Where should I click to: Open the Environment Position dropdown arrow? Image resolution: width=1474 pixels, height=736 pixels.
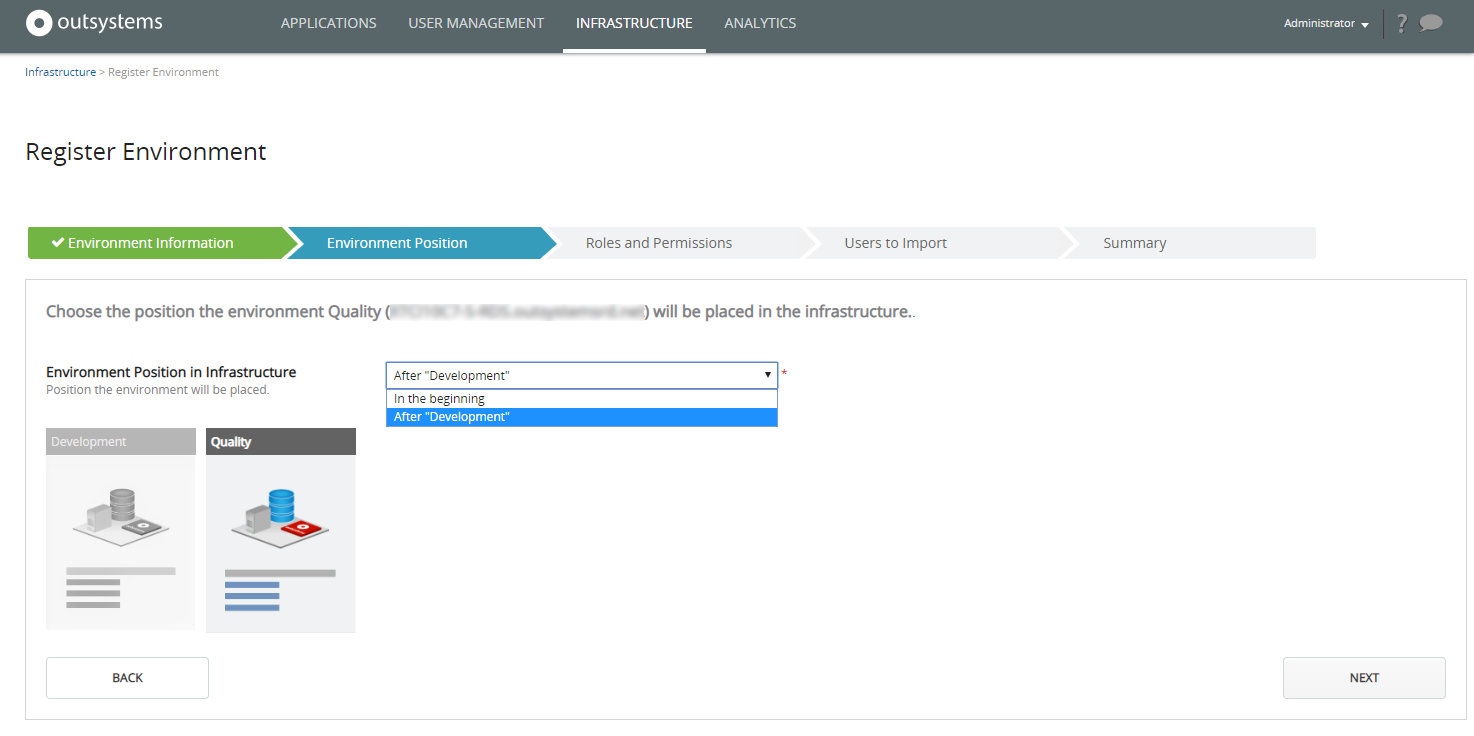point(767,374)
